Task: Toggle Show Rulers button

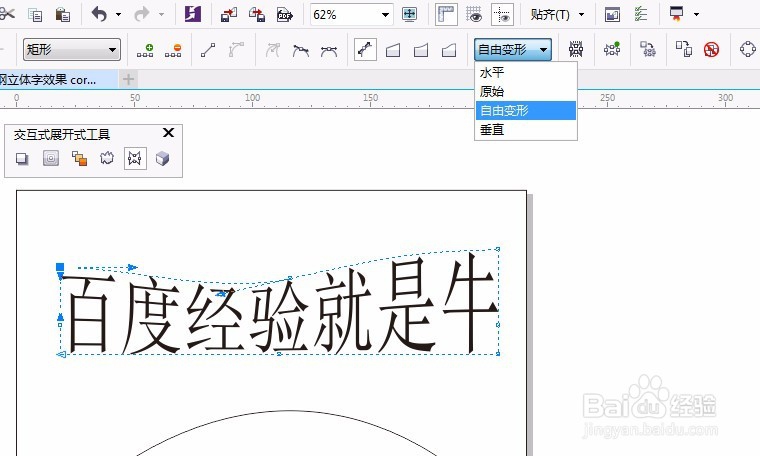Action: click(446, 15)
